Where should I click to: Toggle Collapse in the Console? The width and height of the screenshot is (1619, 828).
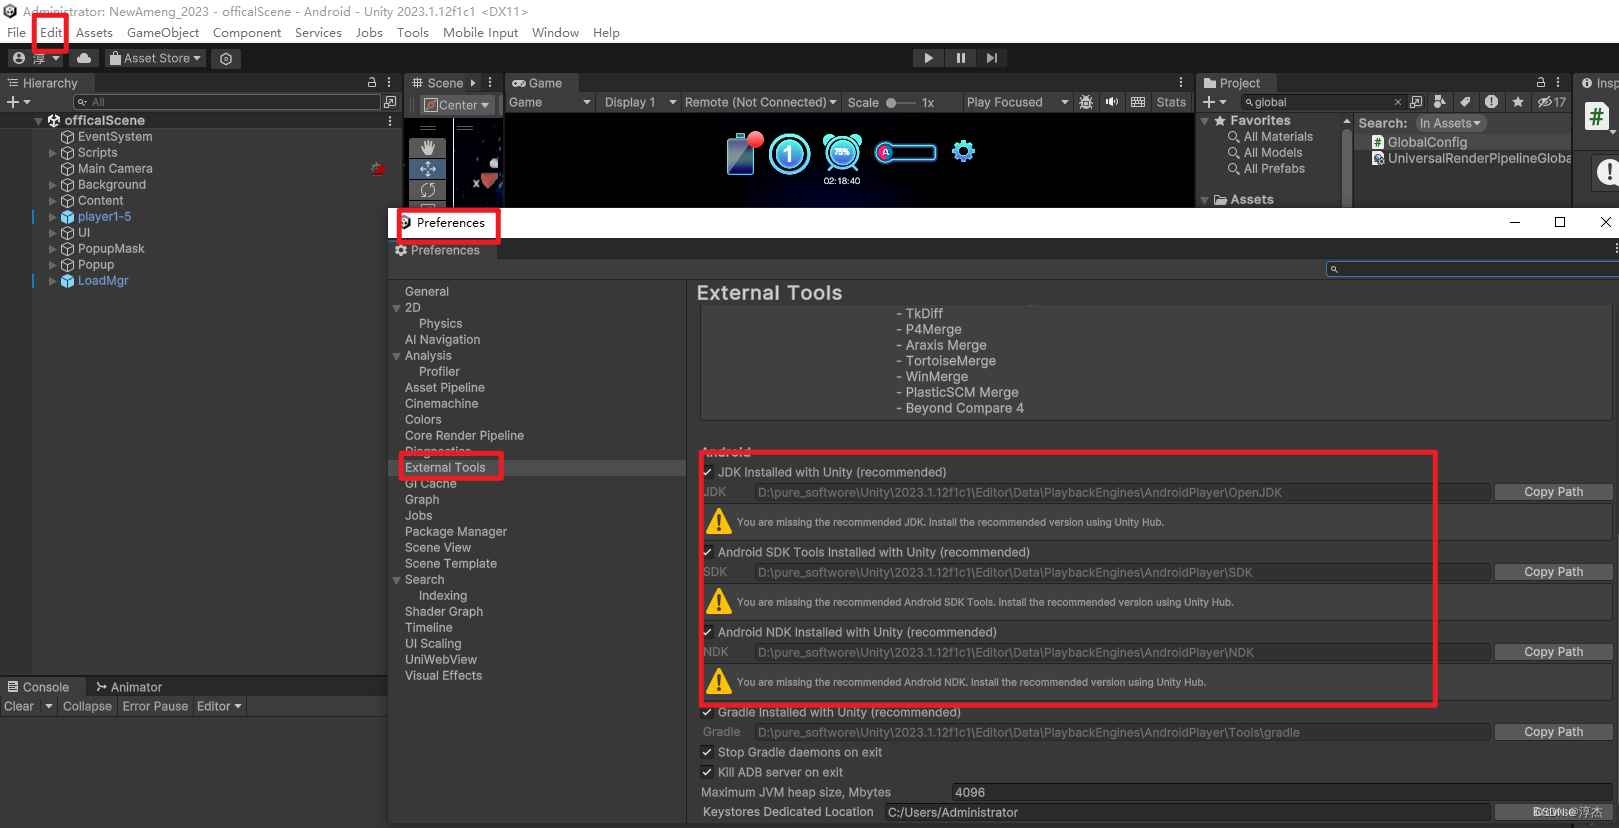[x=87, y=706]
